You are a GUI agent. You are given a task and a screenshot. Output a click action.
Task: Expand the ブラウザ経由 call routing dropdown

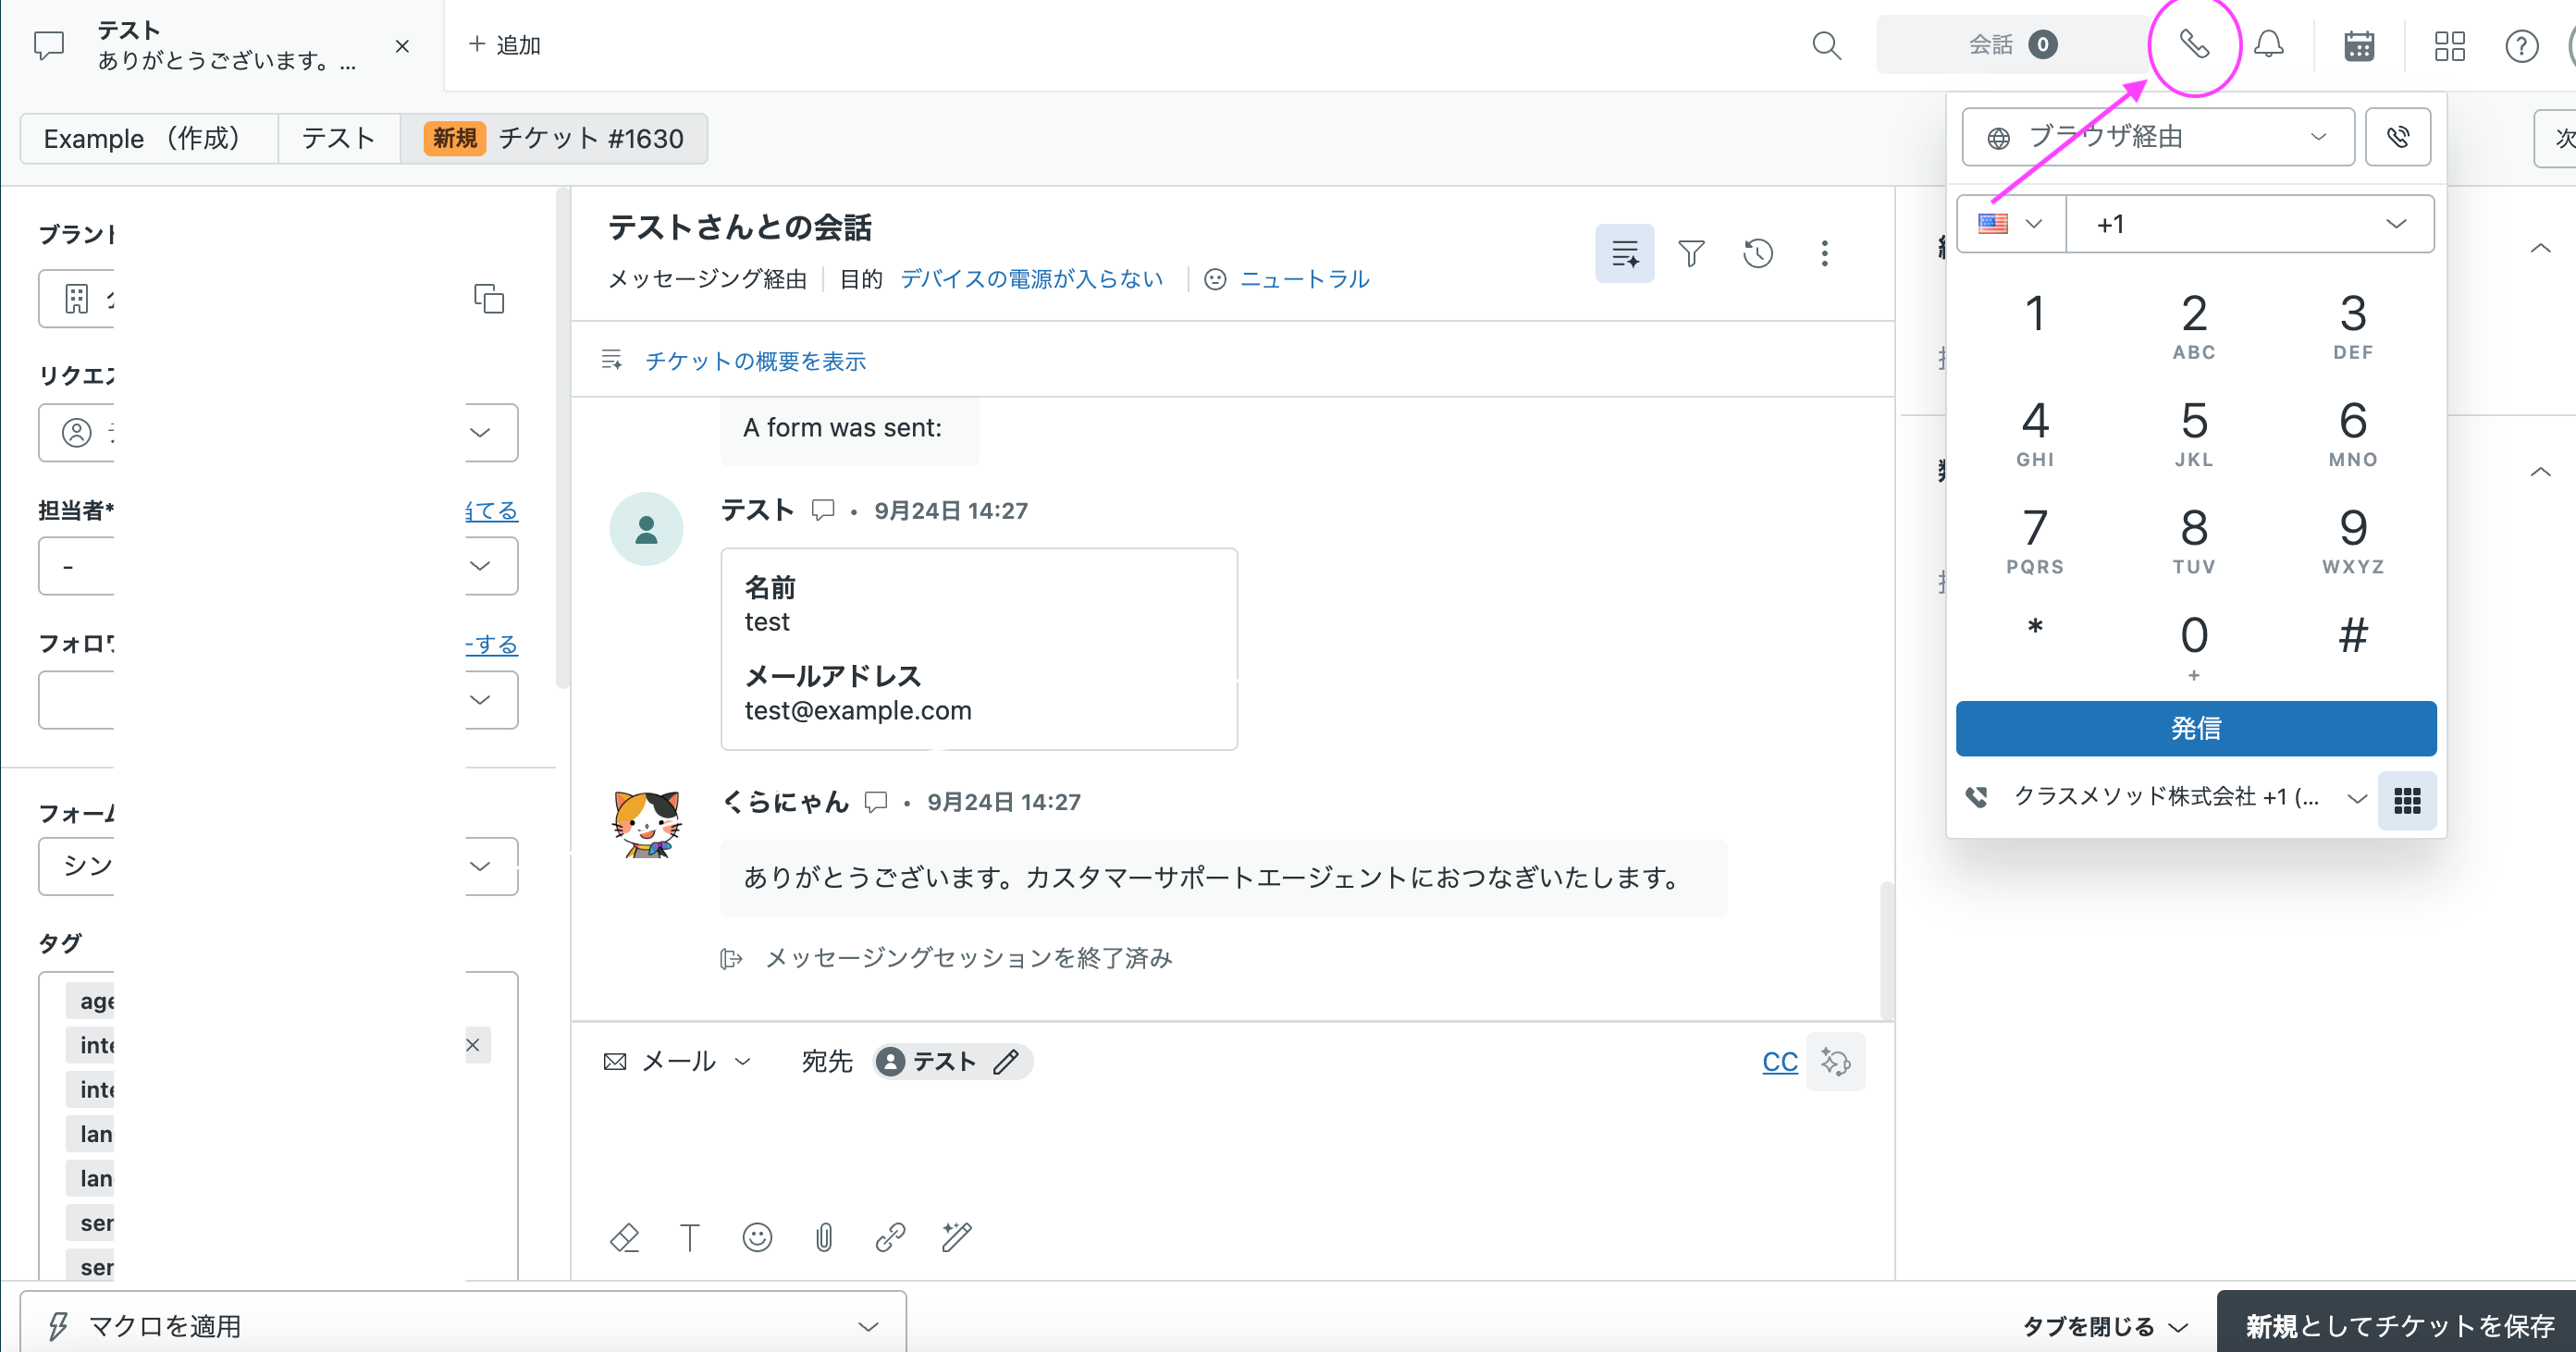tap(2157, 137)
